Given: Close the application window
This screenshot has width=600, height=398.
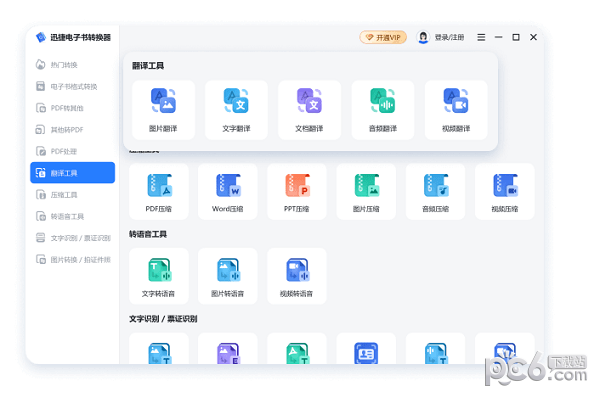Looking at the screenshot, I should [533, 37].
